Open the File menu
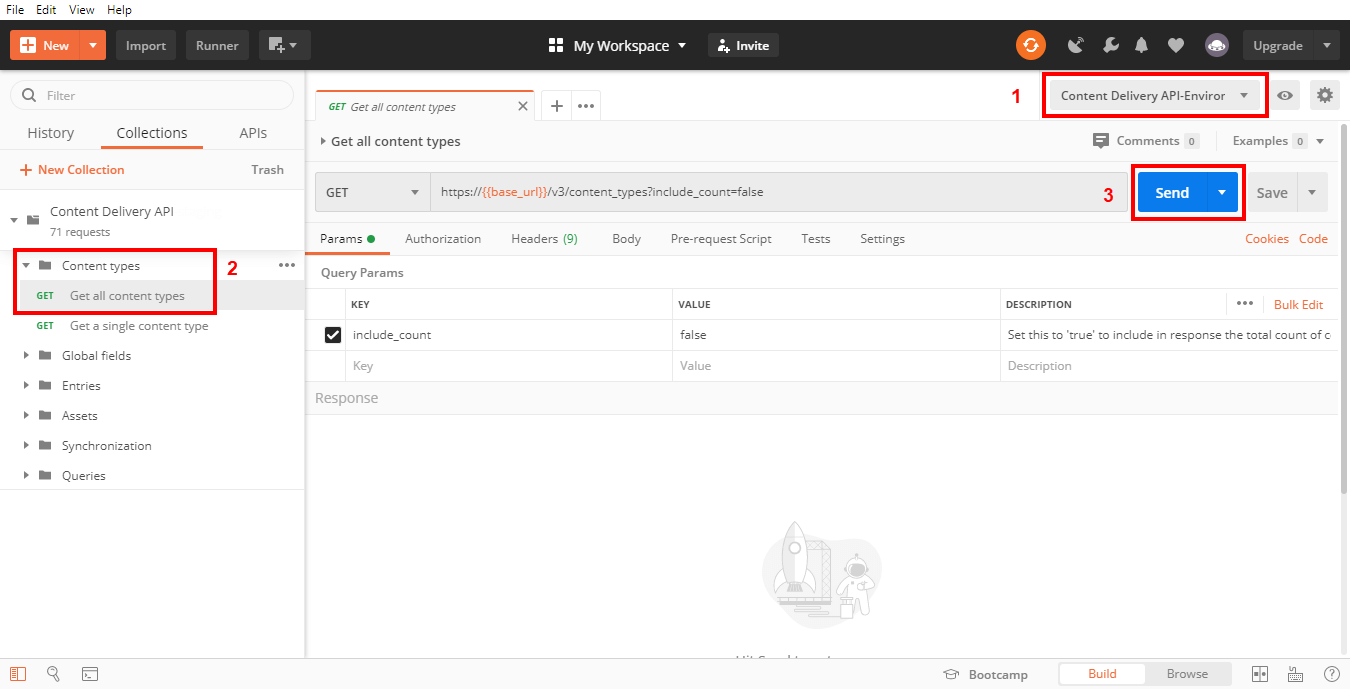This screenshot has width=1350, height=689. pyautogui.click(x=14, y=9)
